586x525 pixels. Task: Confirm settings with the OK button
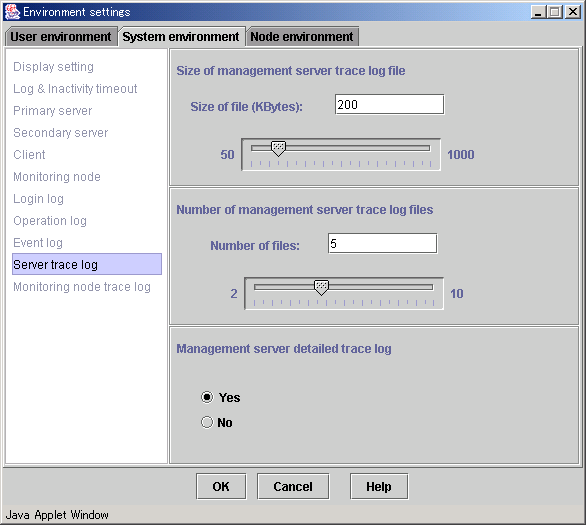tap(221, 487)
